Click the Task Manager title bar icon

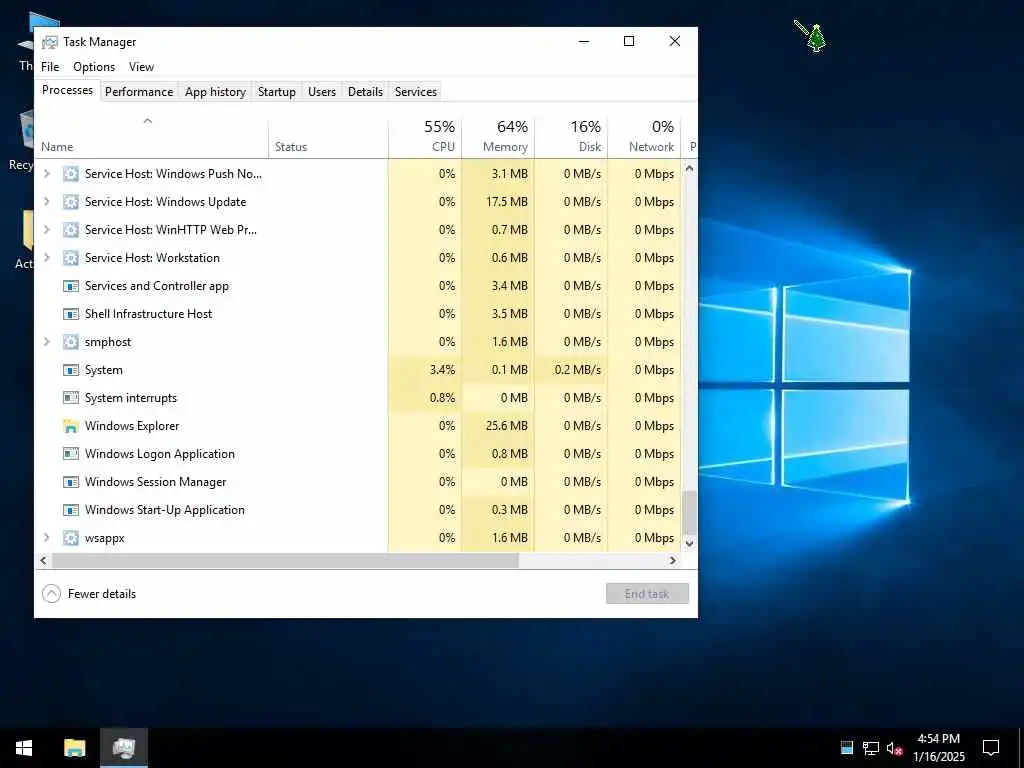point(50,42)
